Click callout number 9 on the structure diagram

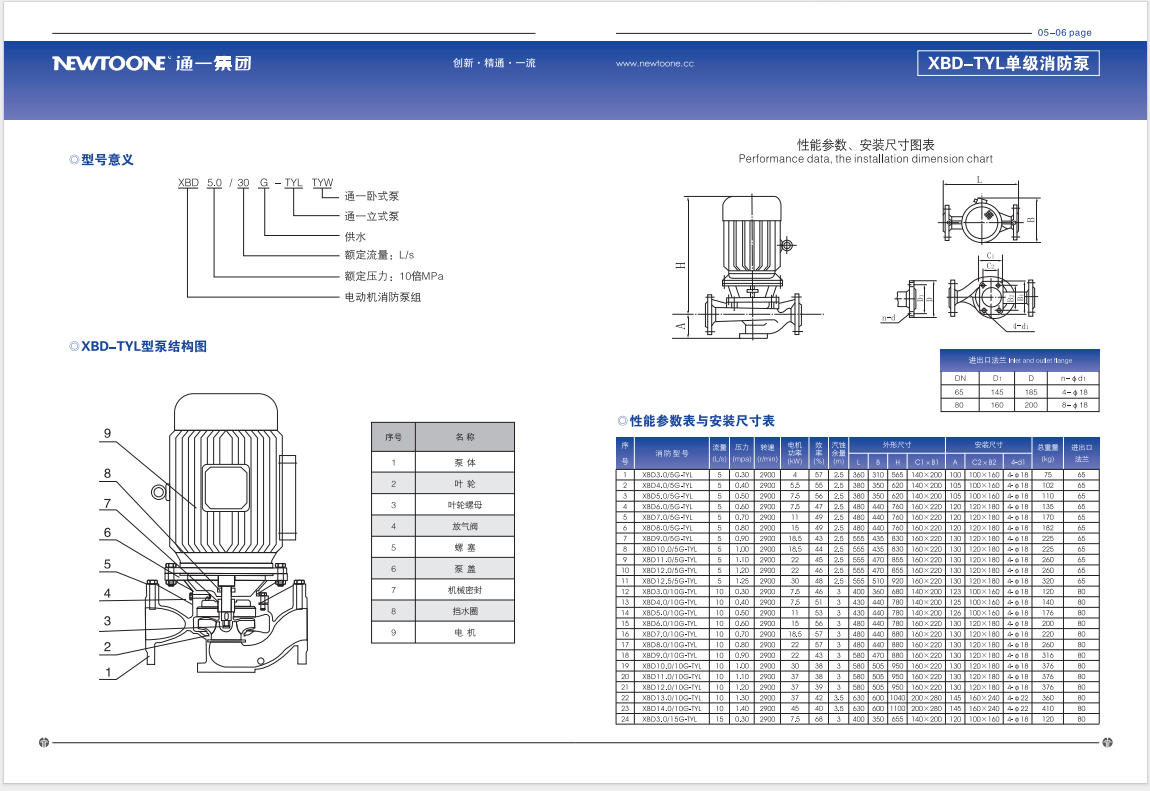click(107, 434)
